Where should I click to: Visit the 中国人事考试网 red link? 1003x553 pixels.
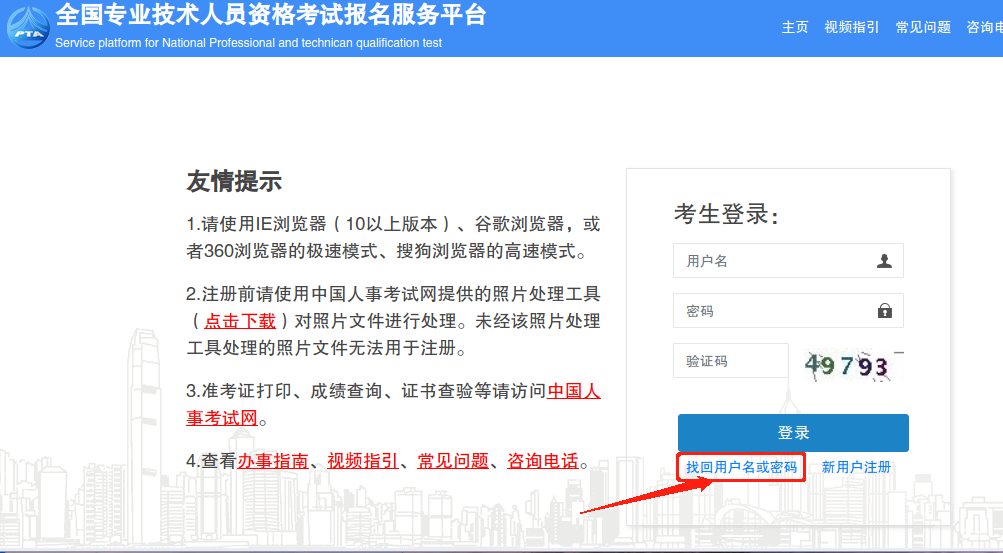[573, 391]
